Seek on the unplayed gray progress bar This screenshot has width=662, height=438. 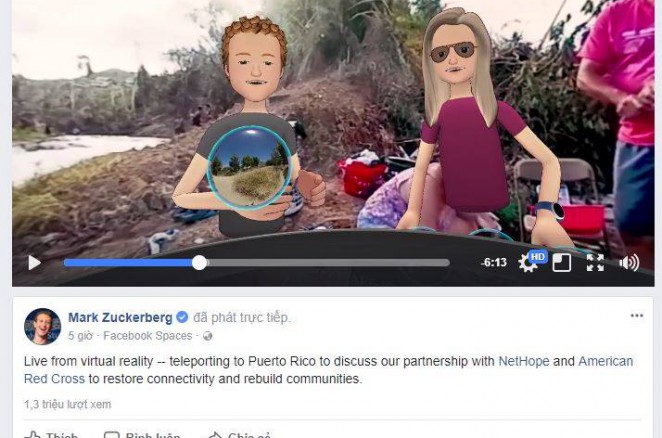[x=328, y=263]
